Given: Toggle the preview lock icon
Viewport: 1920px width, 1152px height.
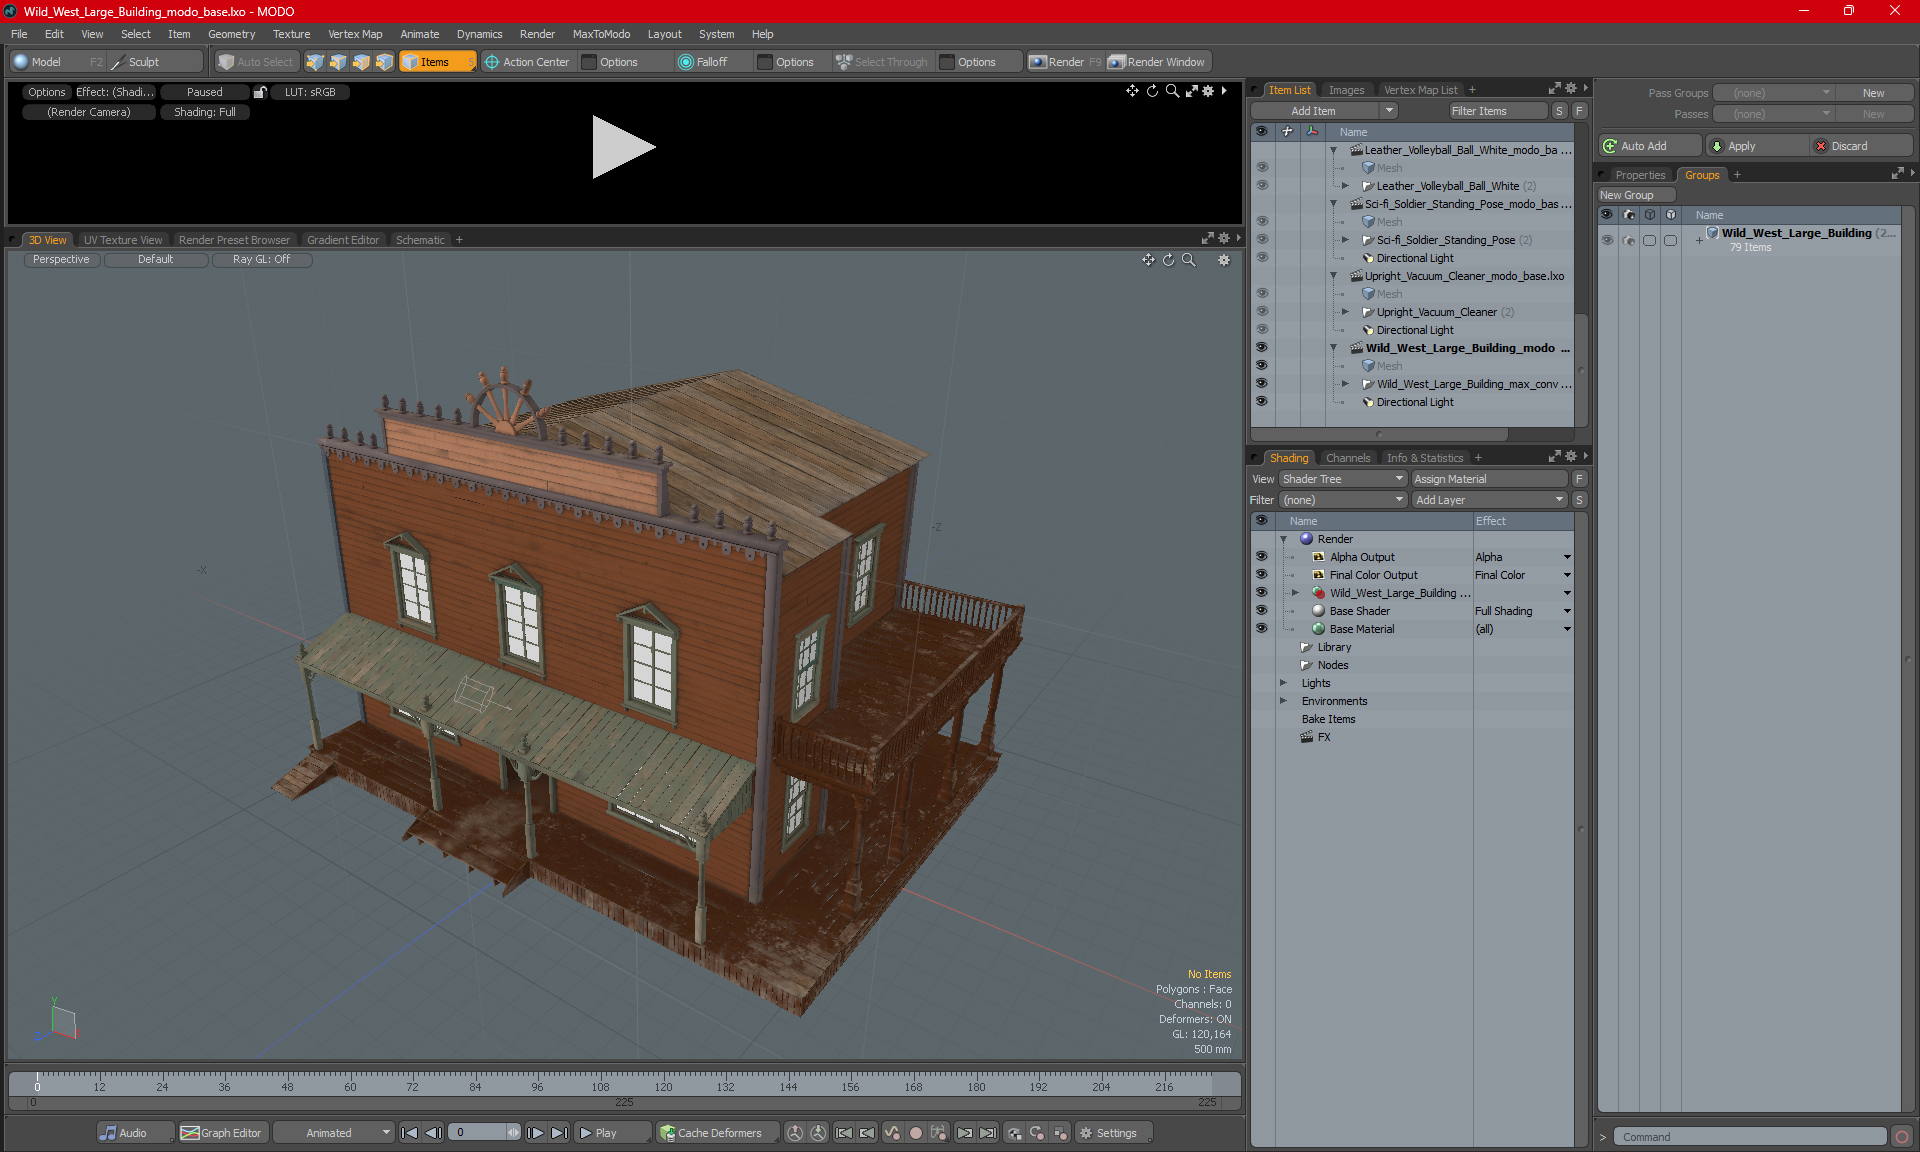Looking at the screenshot, I should (260, 92).
